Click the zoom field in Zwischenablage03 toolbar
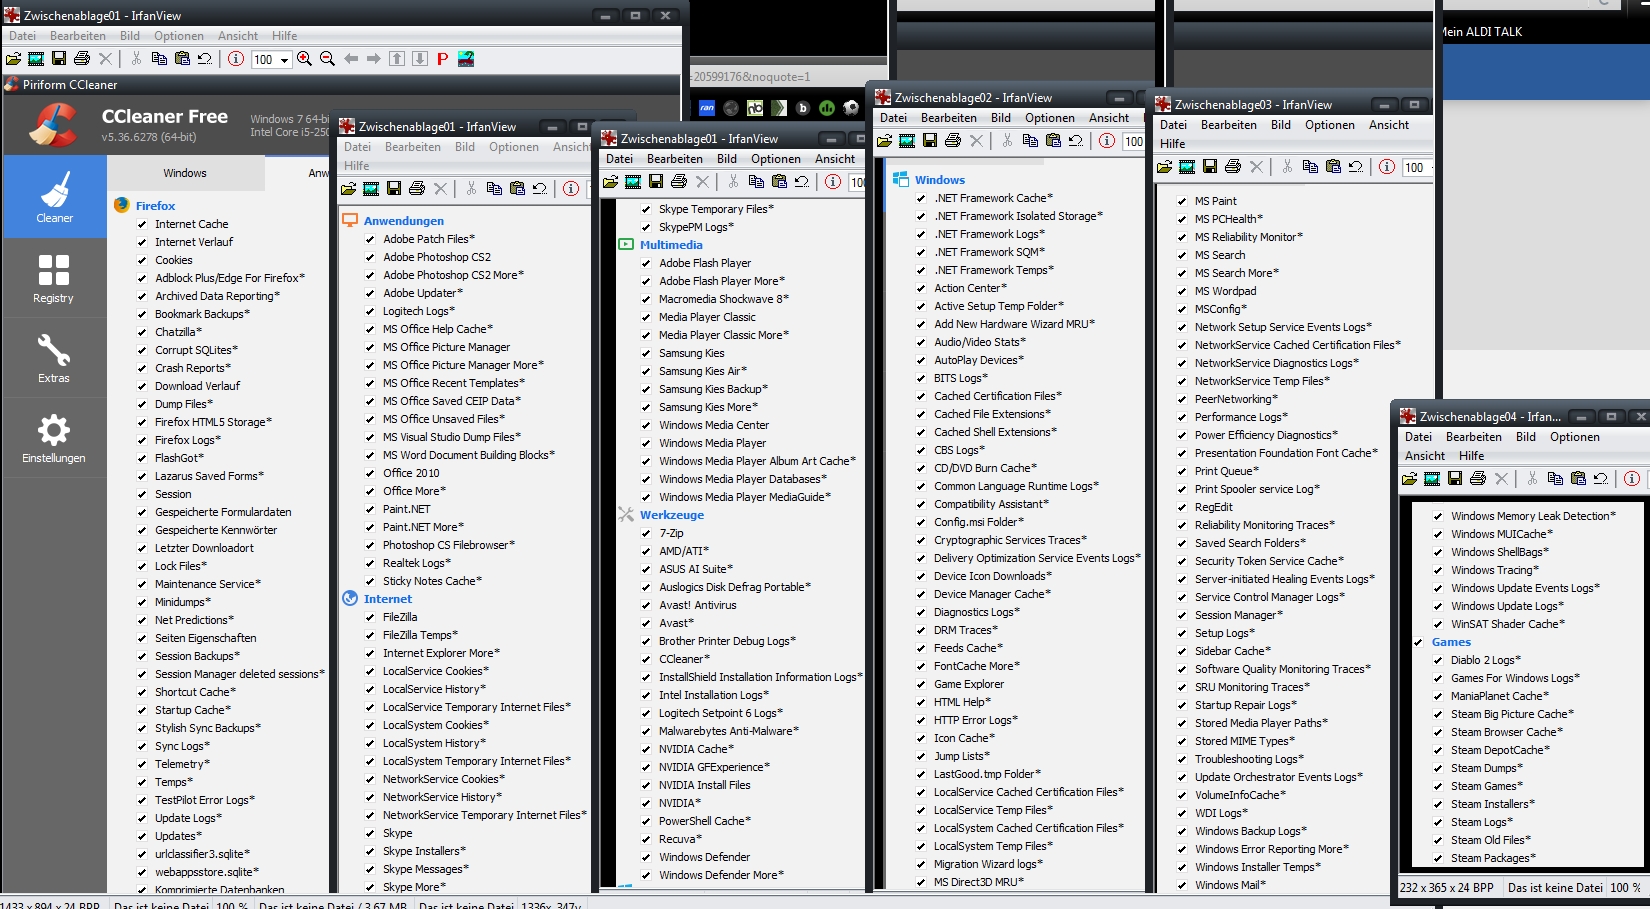This screenshot has width=1650, height=909. [x=1416, y=168]
